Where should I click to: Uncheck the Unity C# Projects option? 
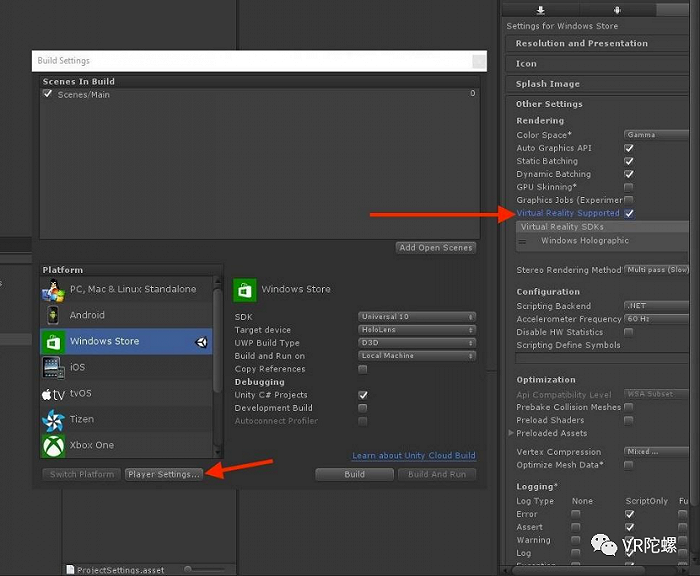pos(363,395)
